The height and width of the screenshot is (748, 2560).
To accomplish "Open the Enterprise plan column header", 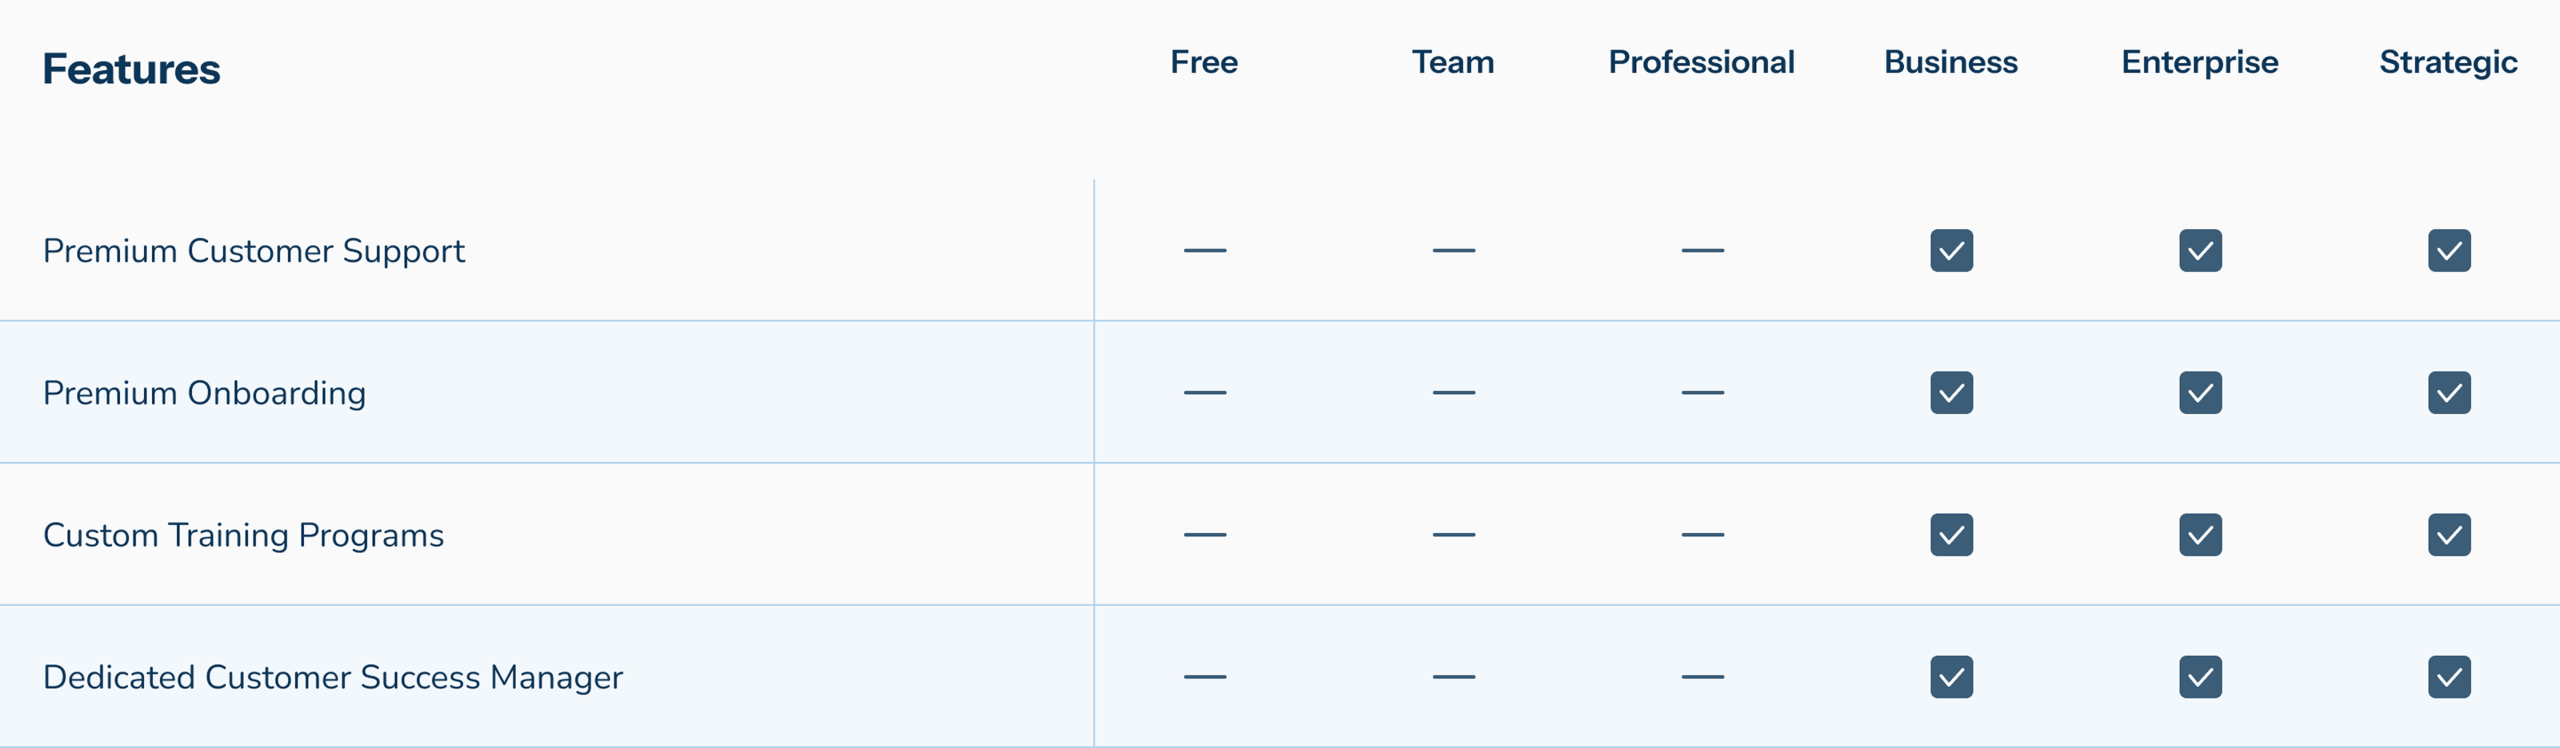I will (2200, 63).
